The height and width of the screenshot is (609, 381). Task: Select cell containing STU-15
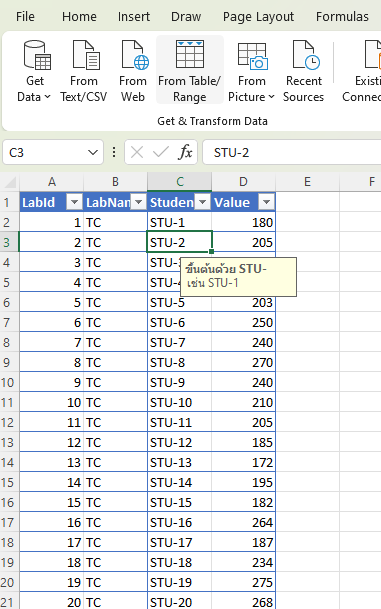coord(179,503)
